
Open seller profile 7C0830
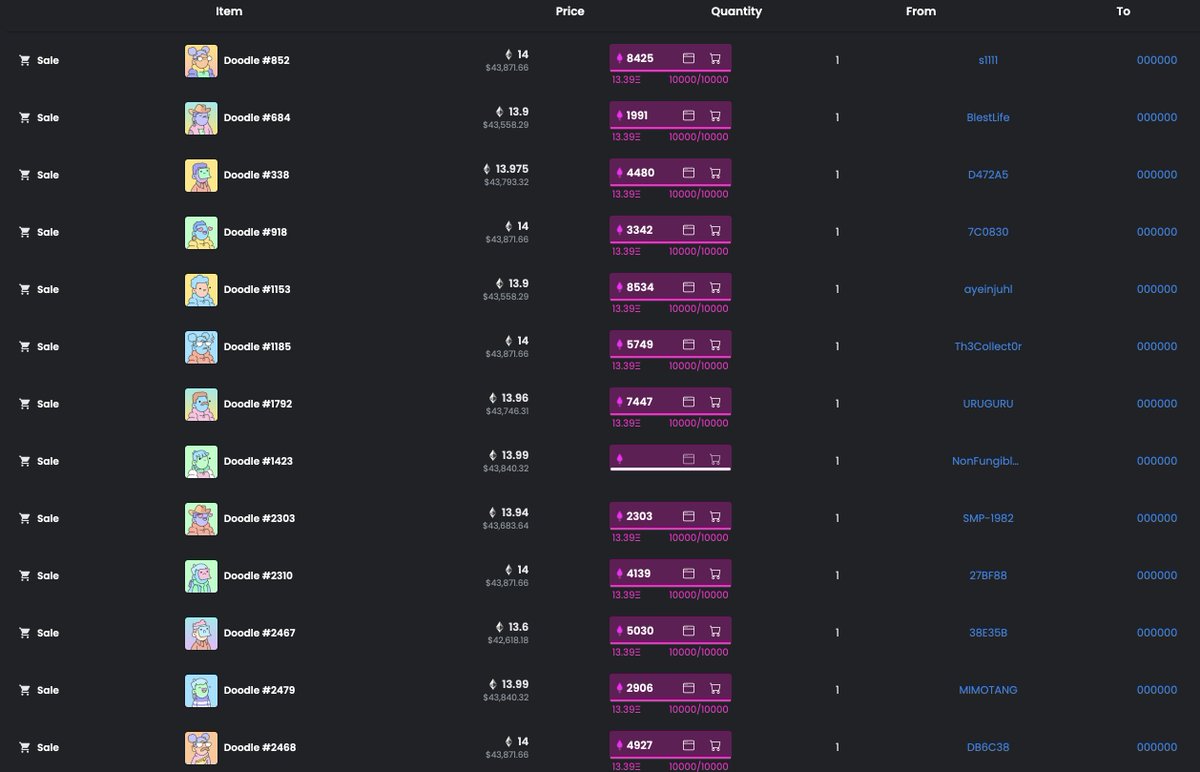click(x=988, y=232)
